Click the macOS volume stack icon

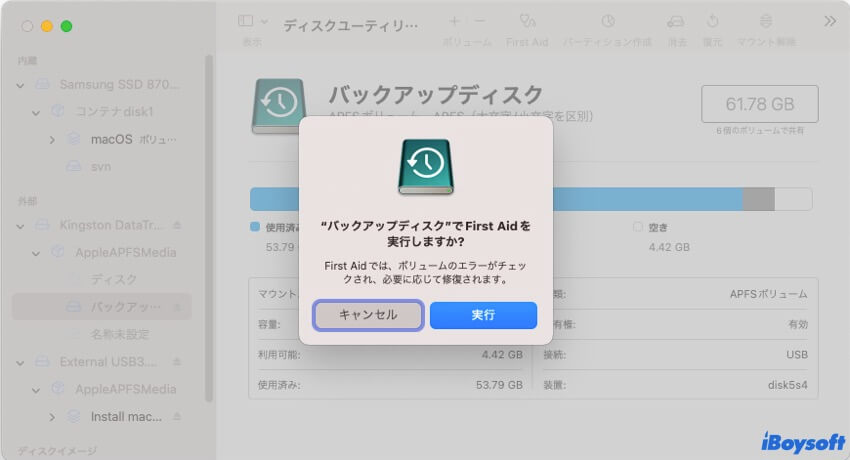[74, 139]
